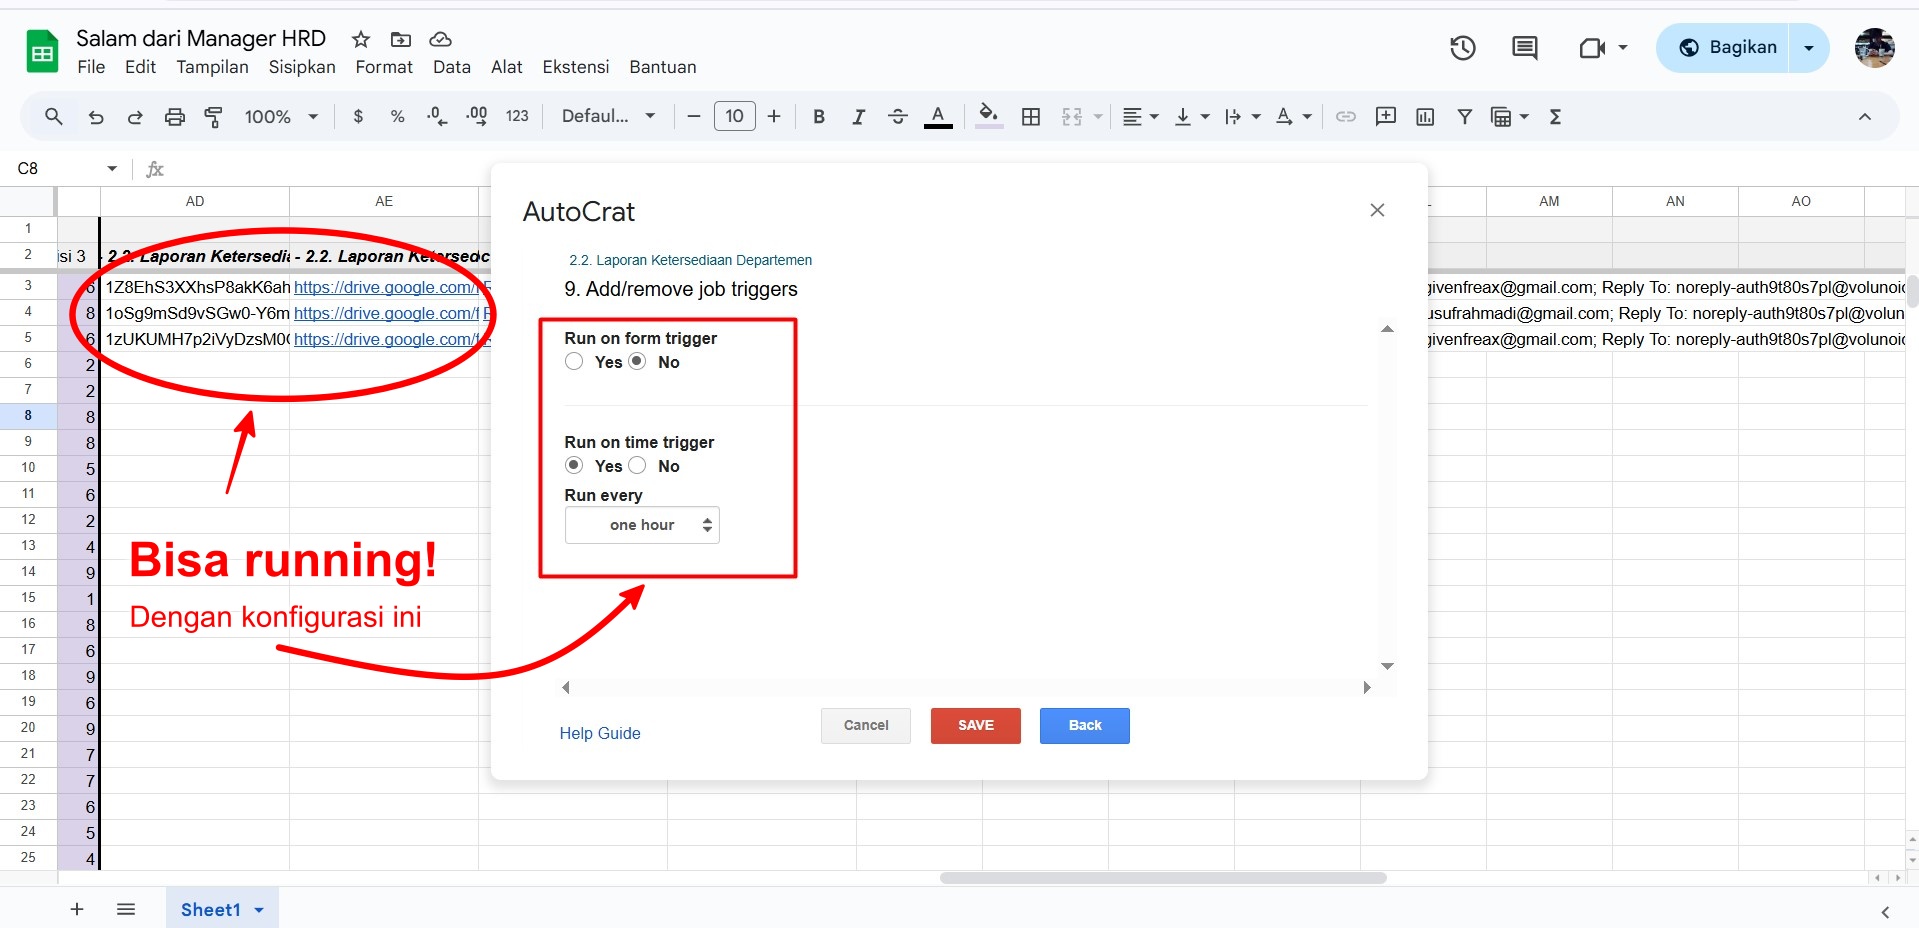Select Yes for Run on time trigger

pos(574,465)
